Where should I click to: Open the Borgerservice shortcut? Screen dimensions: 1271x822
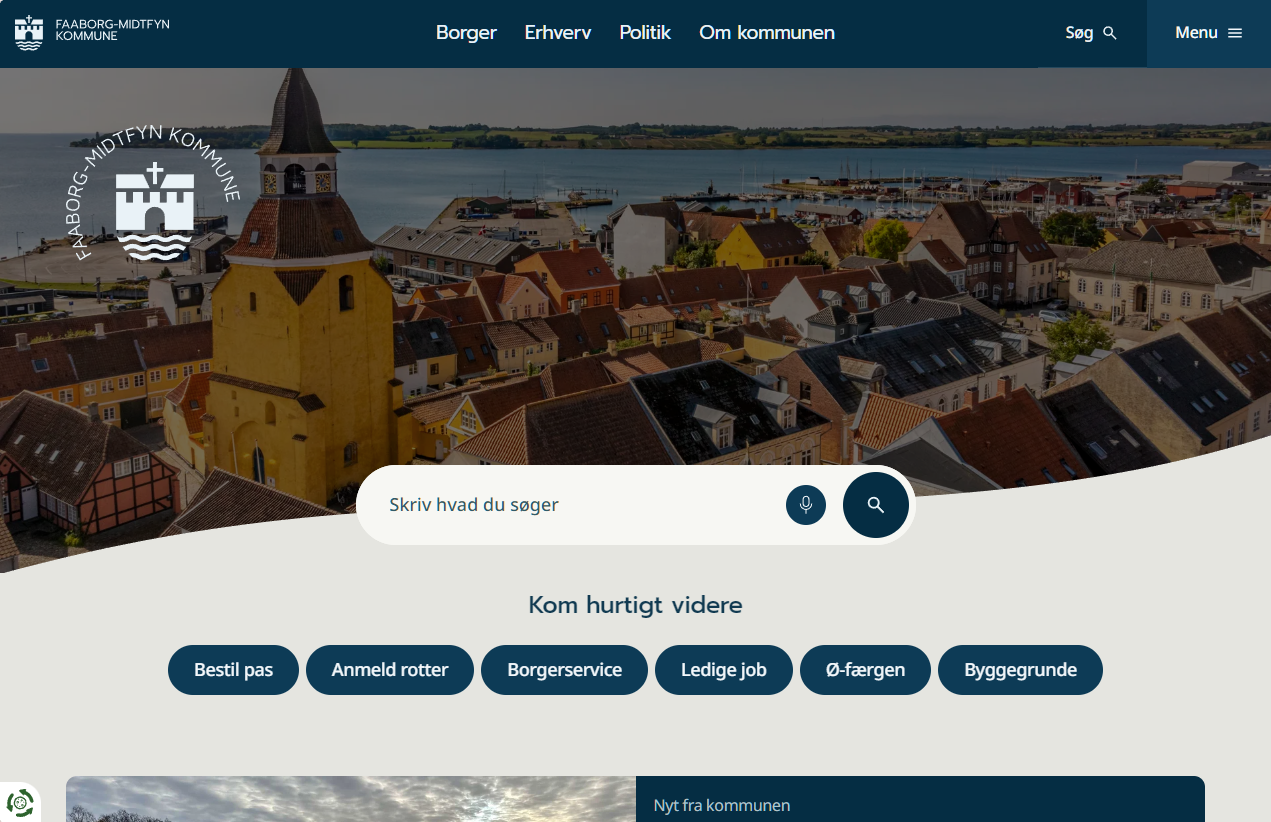click(564, 670)
